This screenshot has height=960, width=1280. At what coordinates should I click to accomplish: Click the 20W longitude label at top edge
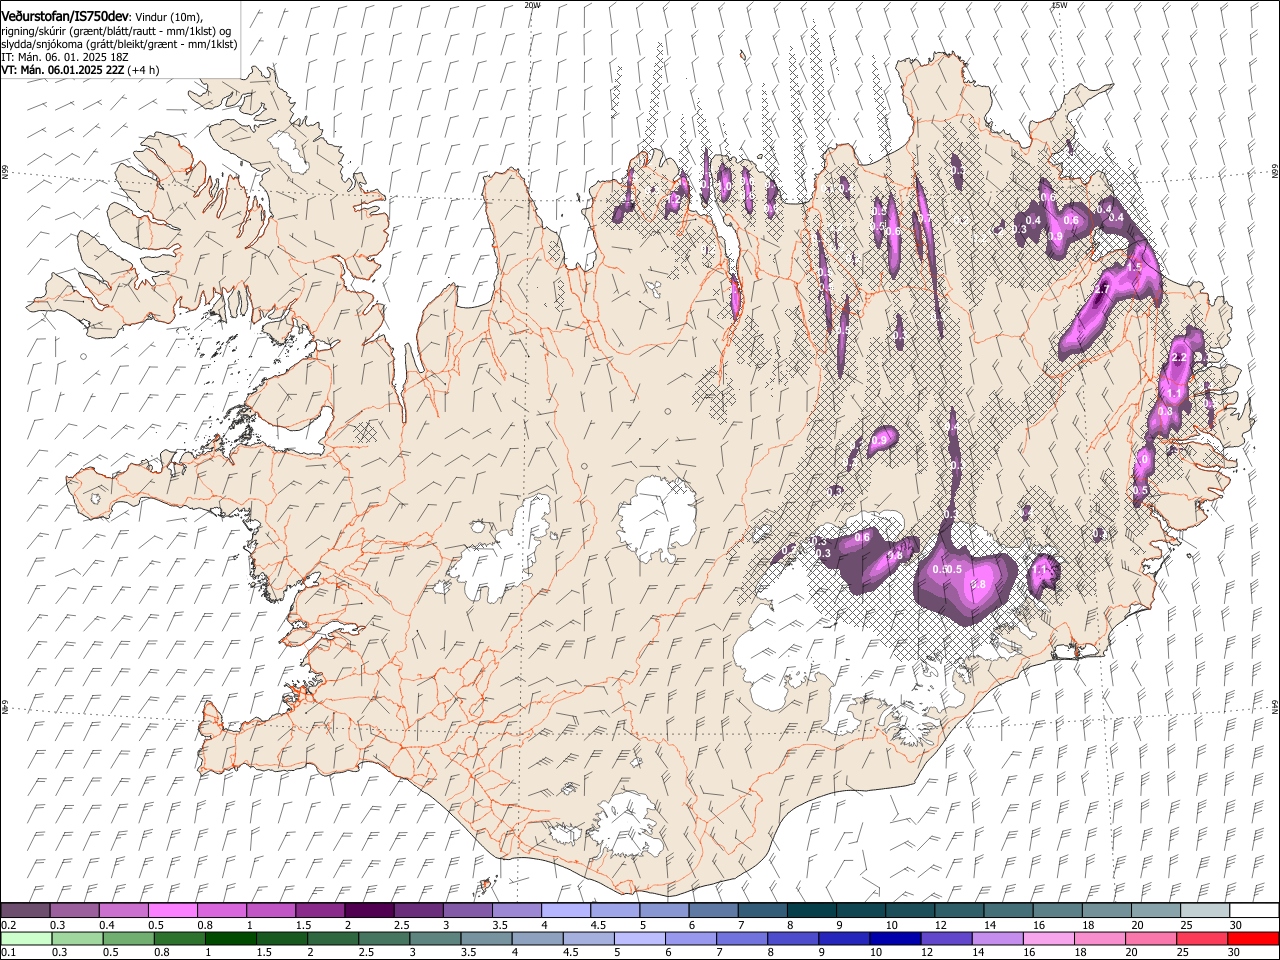tap(532, 5)
